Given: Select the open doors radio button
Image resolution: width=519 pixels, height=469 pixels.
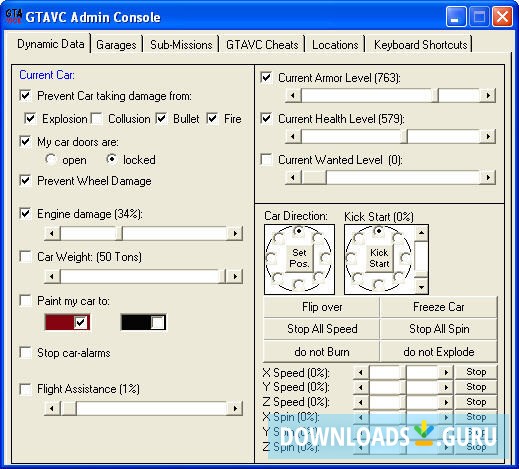Looking at the screenshot, I should [x=51, y=159].
